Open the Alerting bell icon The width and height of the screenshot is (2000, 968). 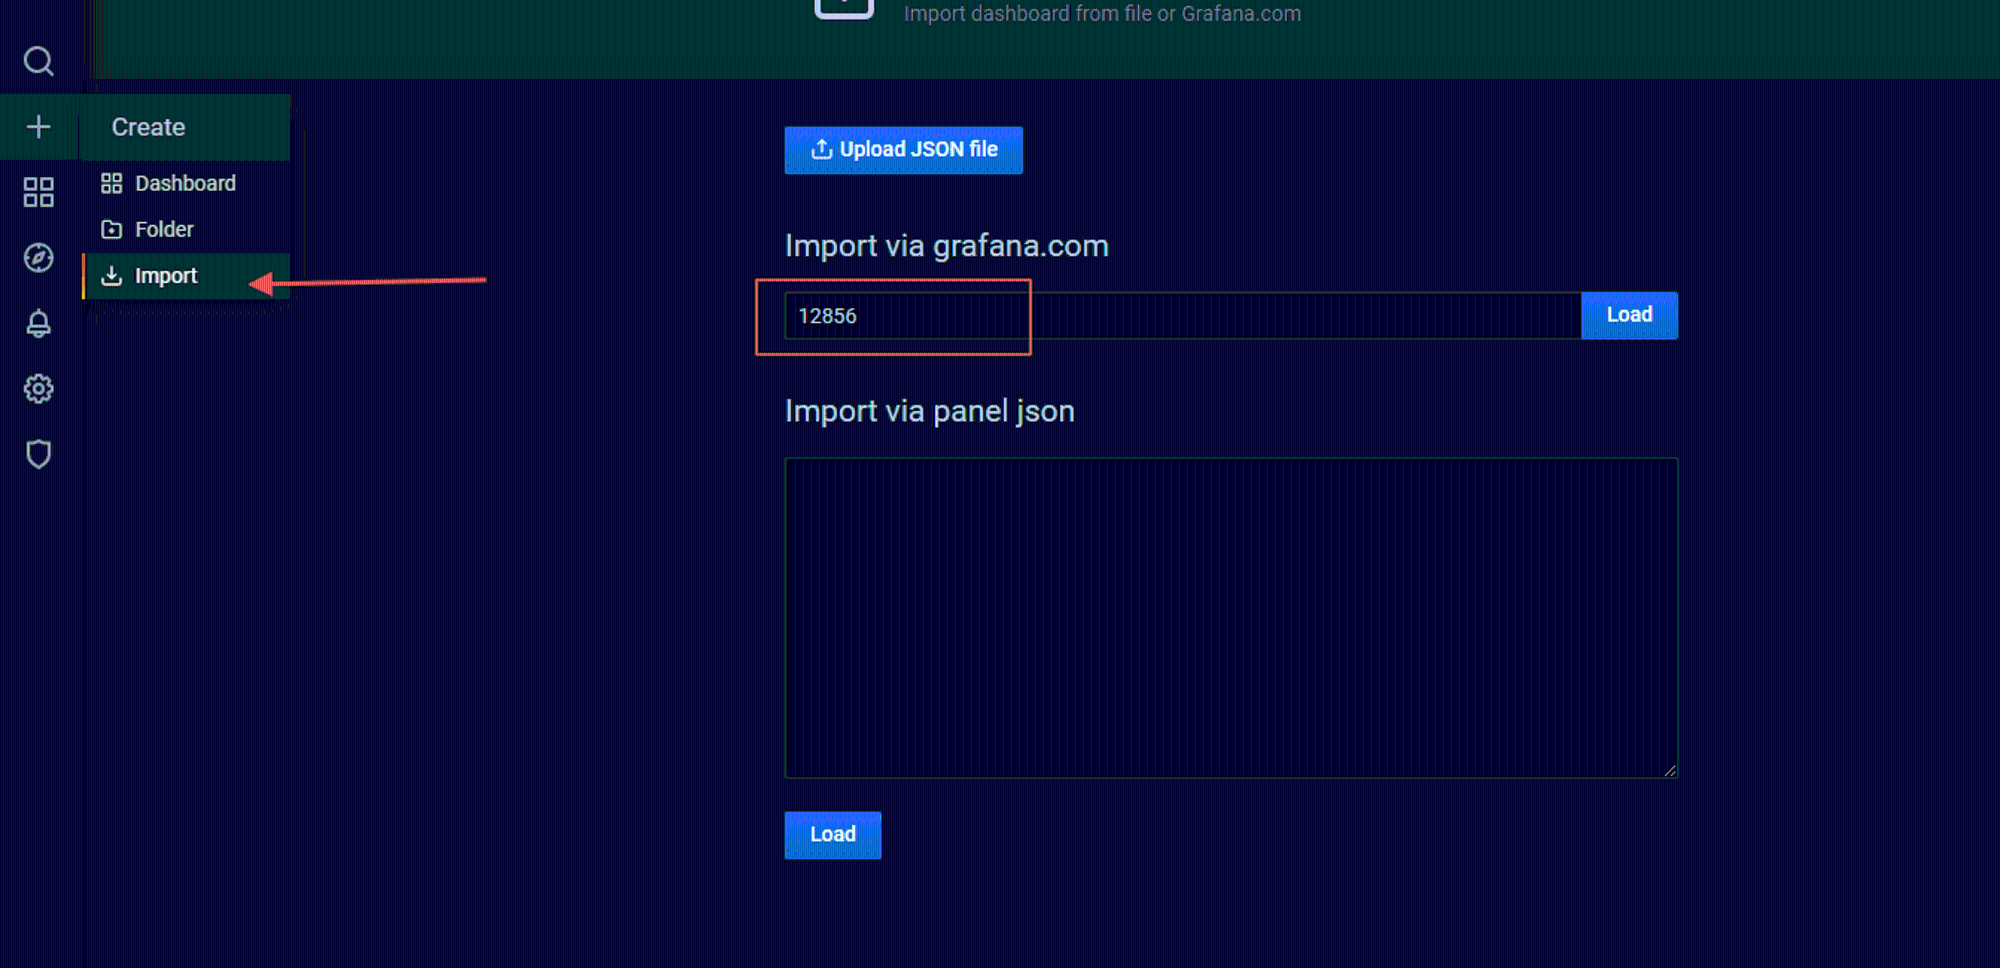[38, 323]
